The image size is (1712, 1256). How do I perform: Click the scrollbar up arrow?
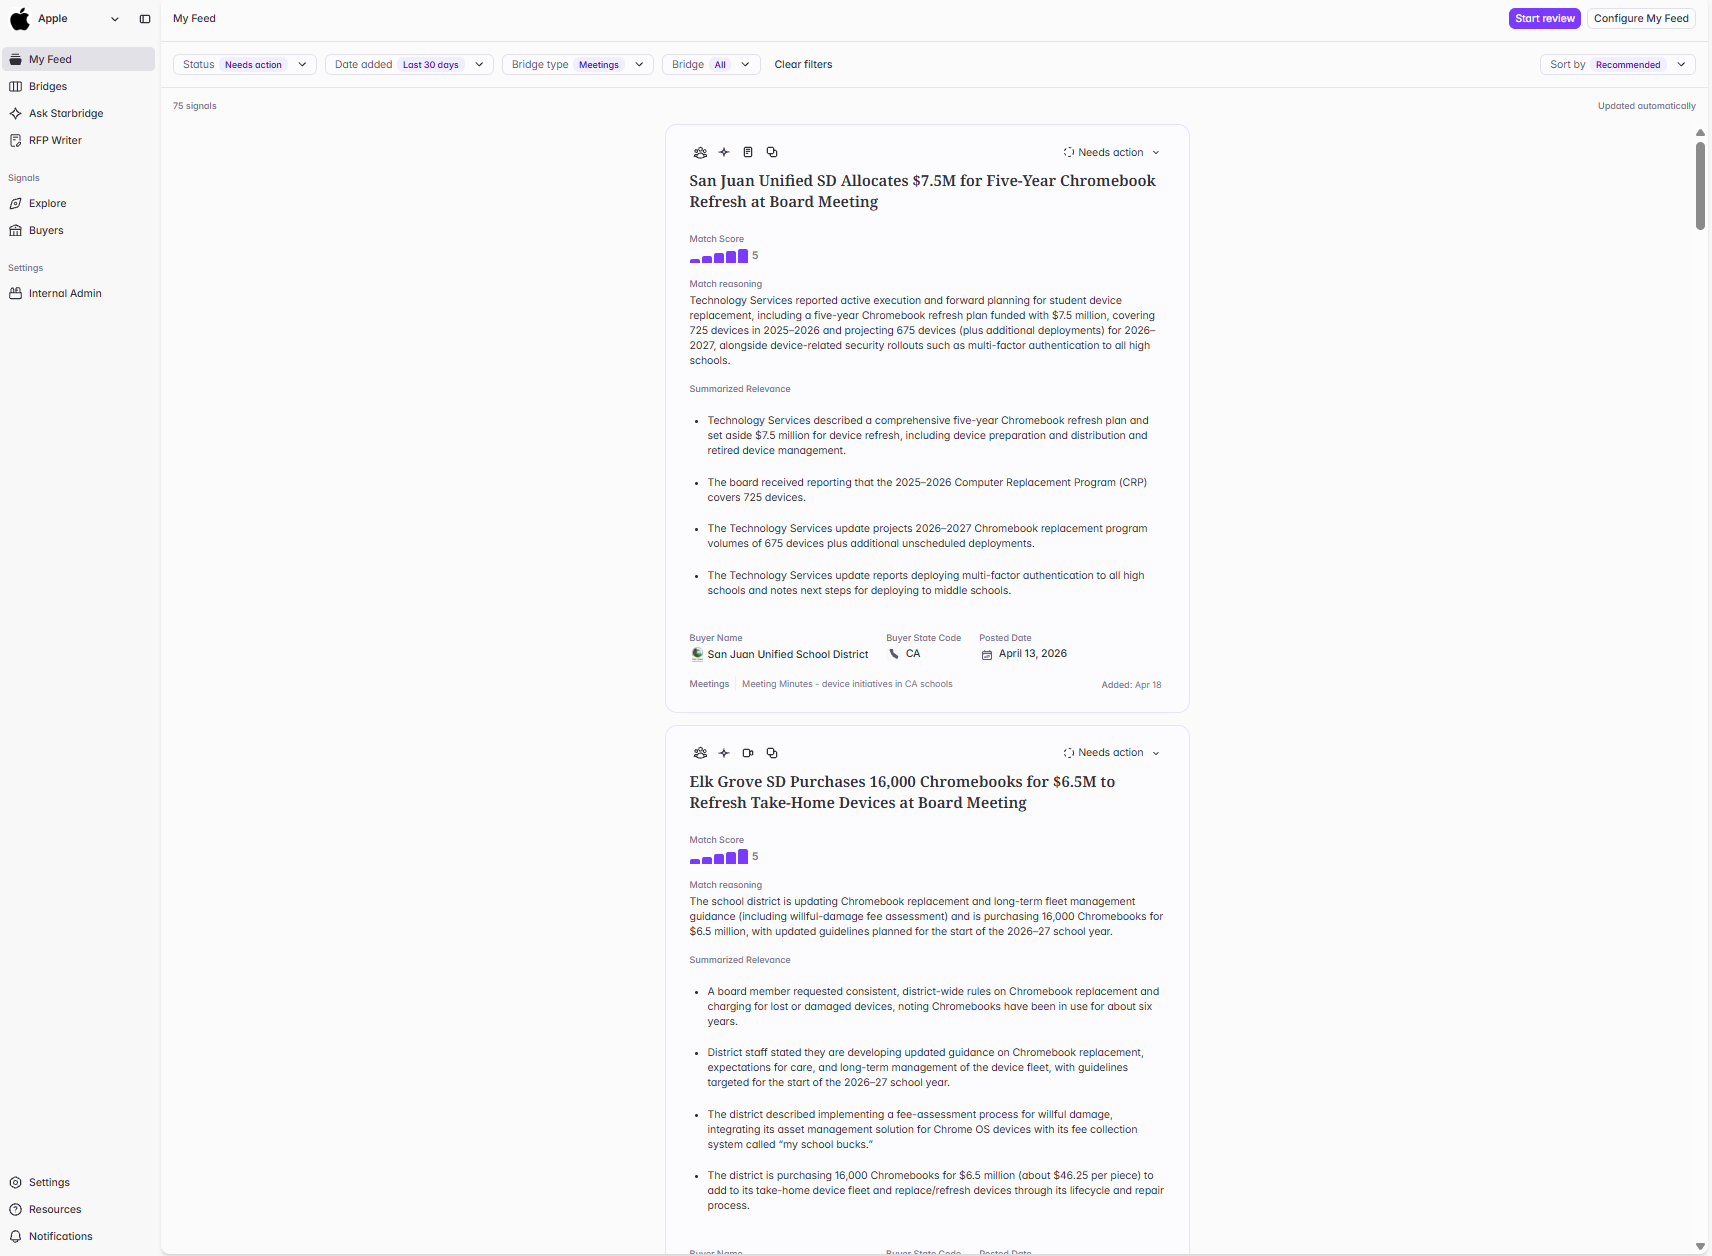coord(1700,133)
